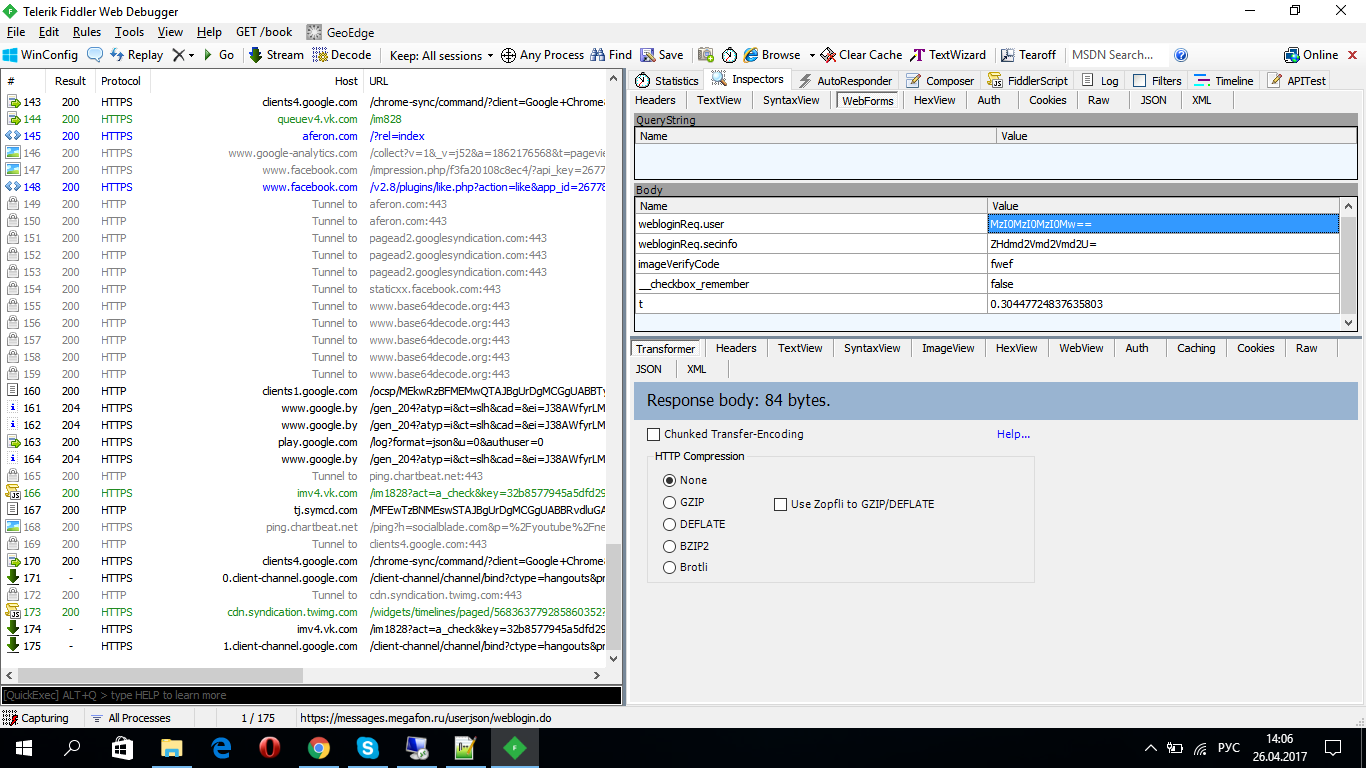Click the comment speech bubble icon
1366x768 pixels.
[95, 55]
